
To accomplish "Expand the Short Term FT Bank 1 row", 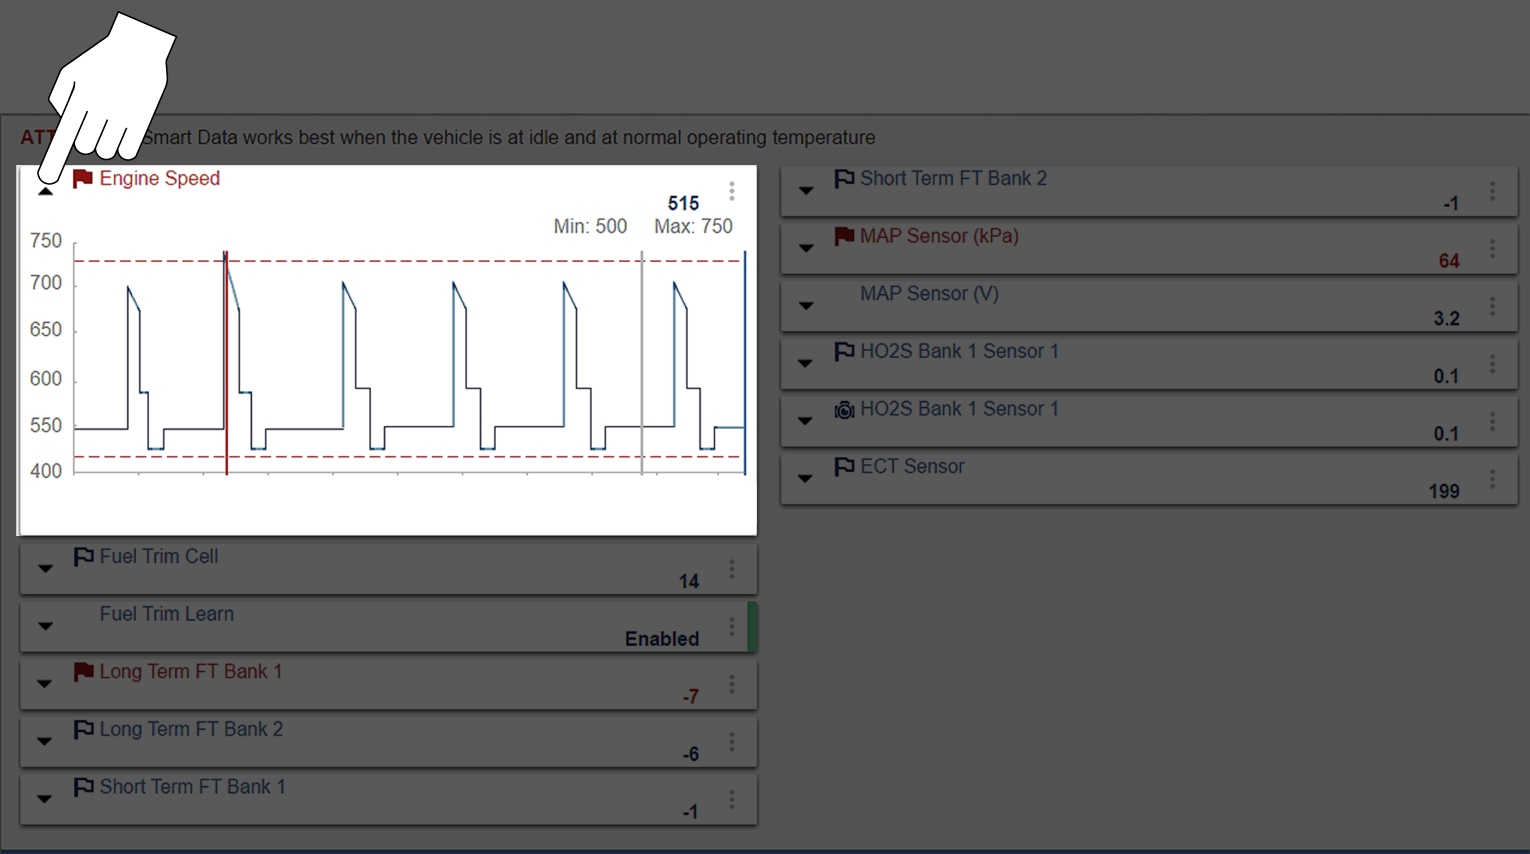I will pos(45,799).
